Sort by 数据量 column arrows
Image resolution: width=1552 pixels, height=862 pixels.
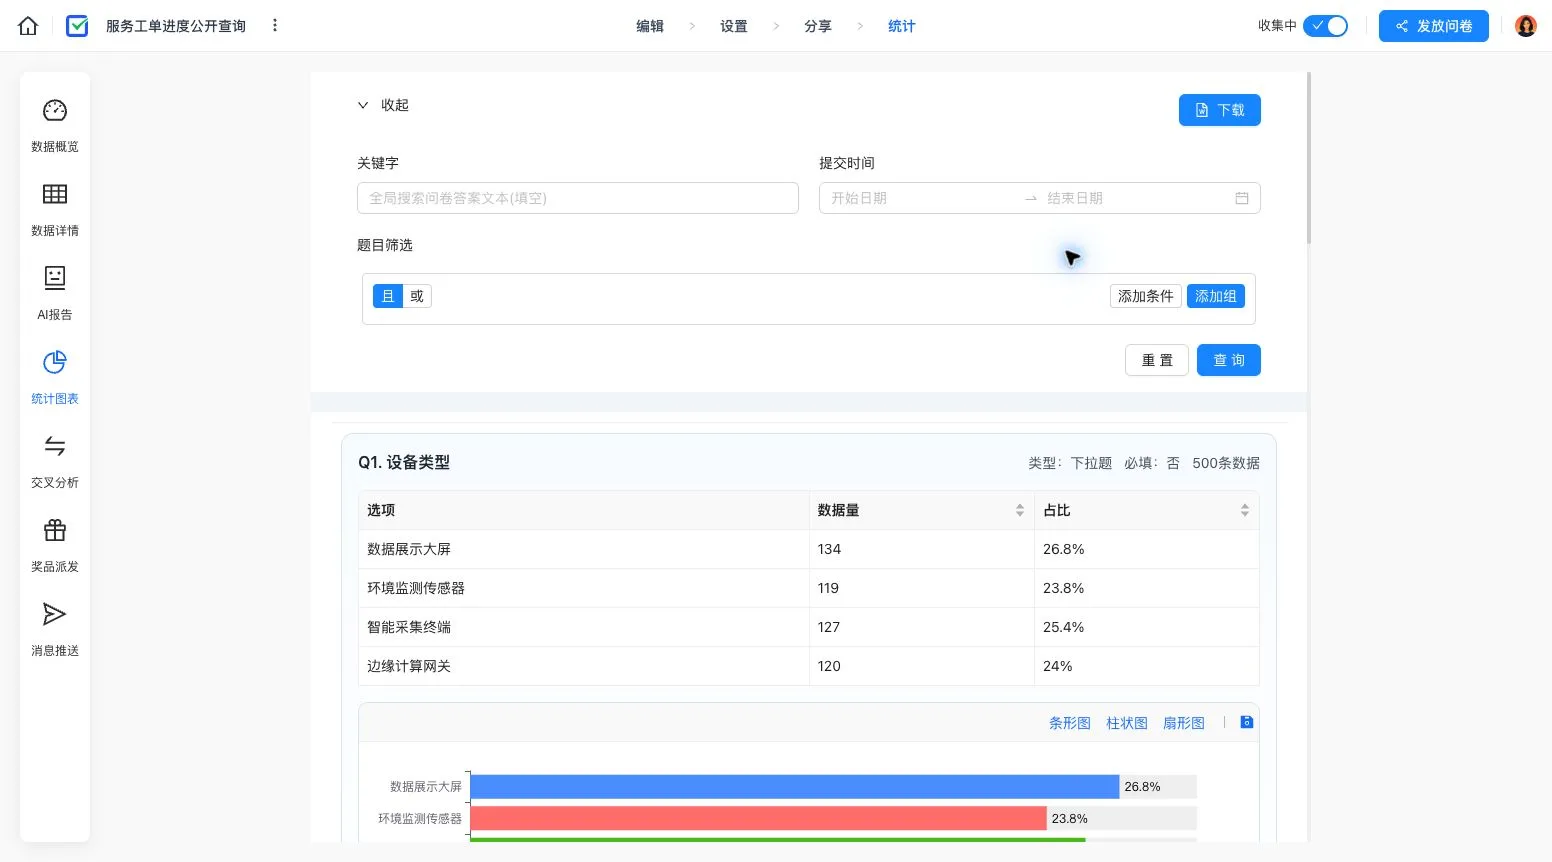tap(1020, 510)
